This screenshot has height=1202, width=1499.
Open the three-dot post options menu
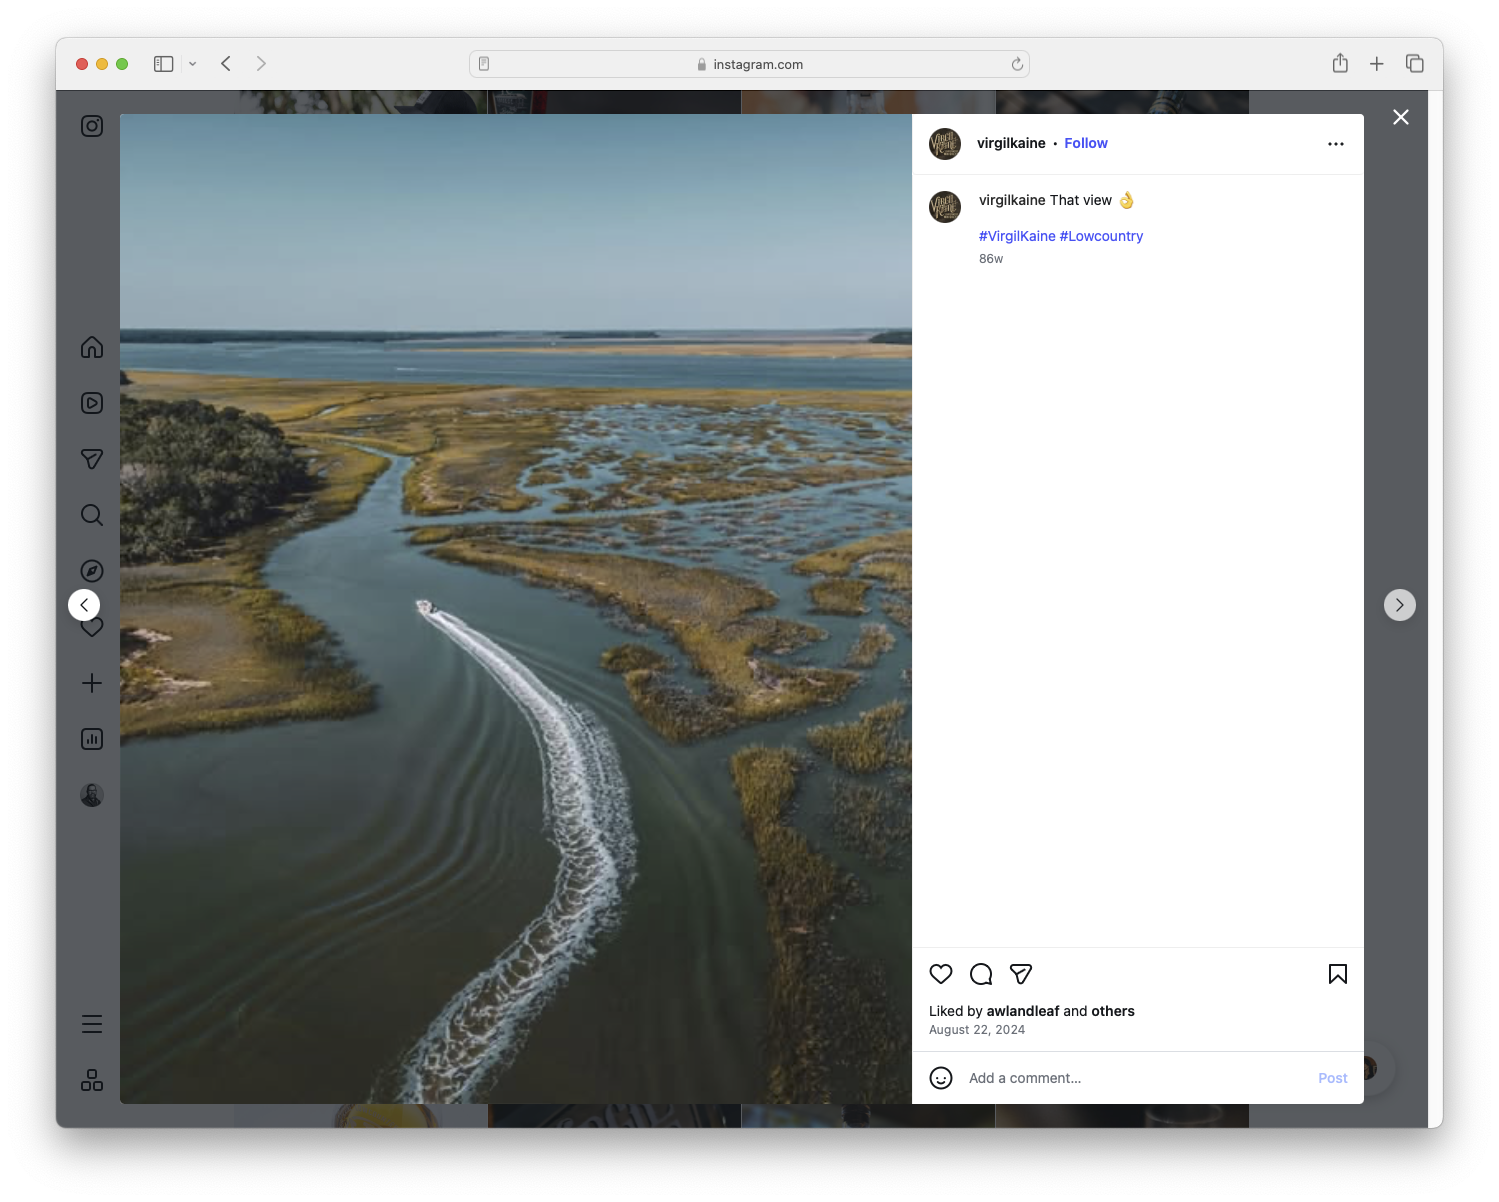(x=1336, y=143)
